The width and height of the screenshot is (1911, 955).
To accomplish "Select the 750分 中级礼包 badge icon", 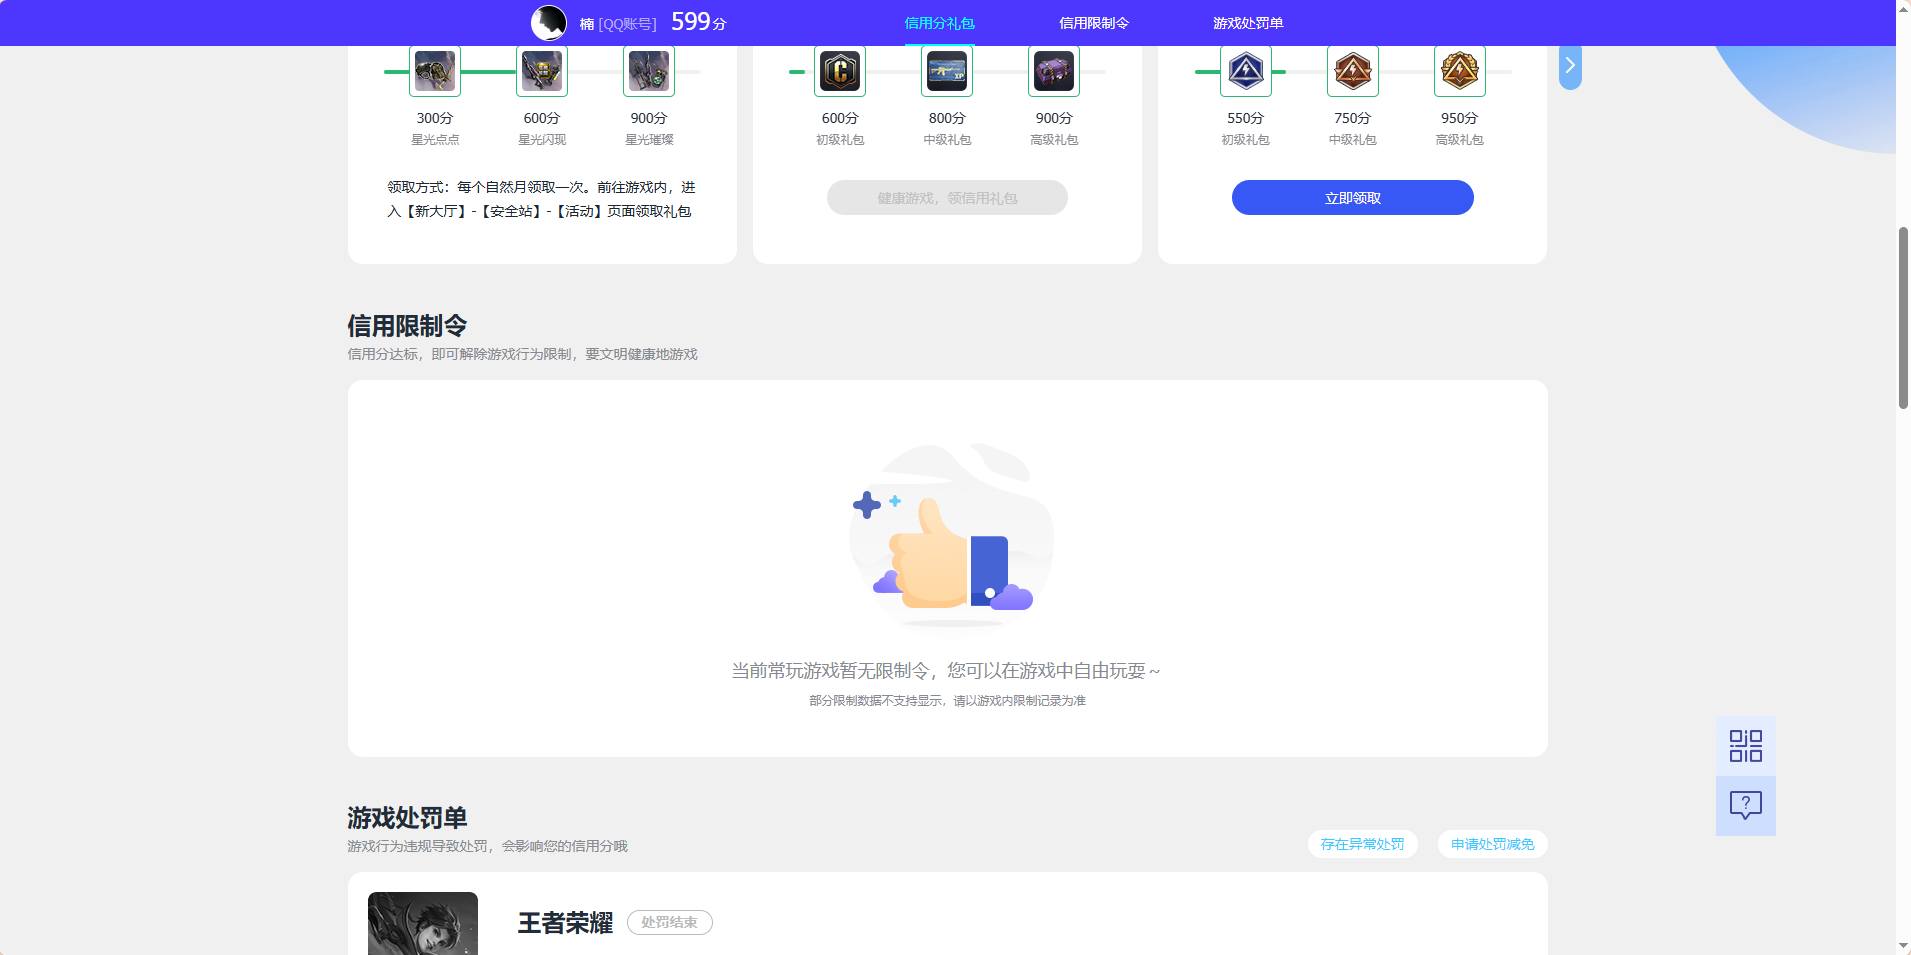I will pos(1353,70).
